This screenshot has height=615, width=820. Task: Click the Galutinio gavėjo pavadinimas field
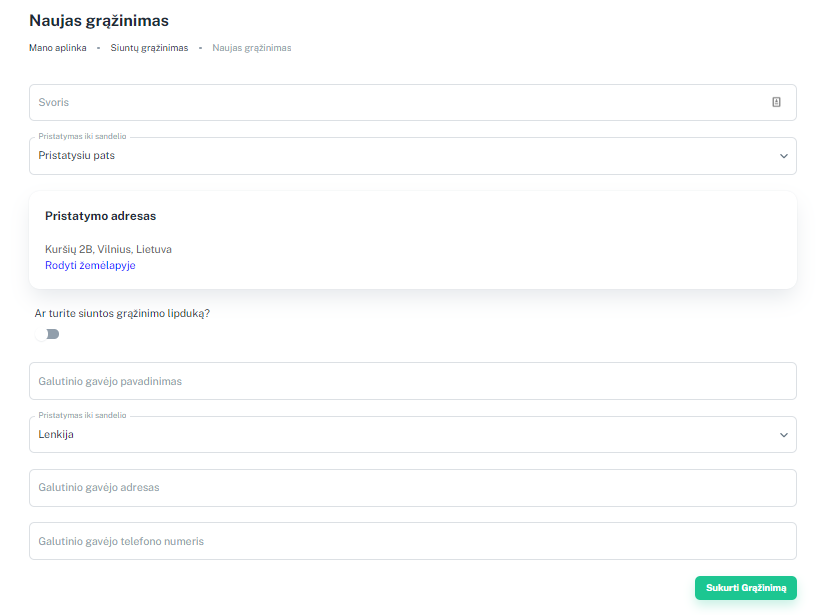[x=413, y=381]
